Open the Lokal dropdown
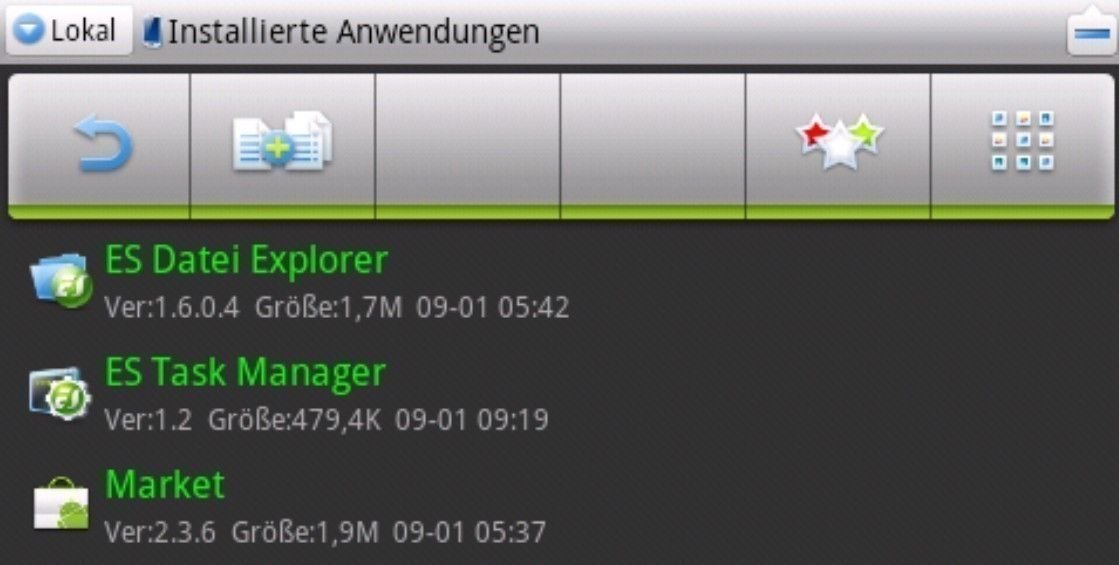The height and width of the screenshot is (565, 1119). click(x=69, y=31)
